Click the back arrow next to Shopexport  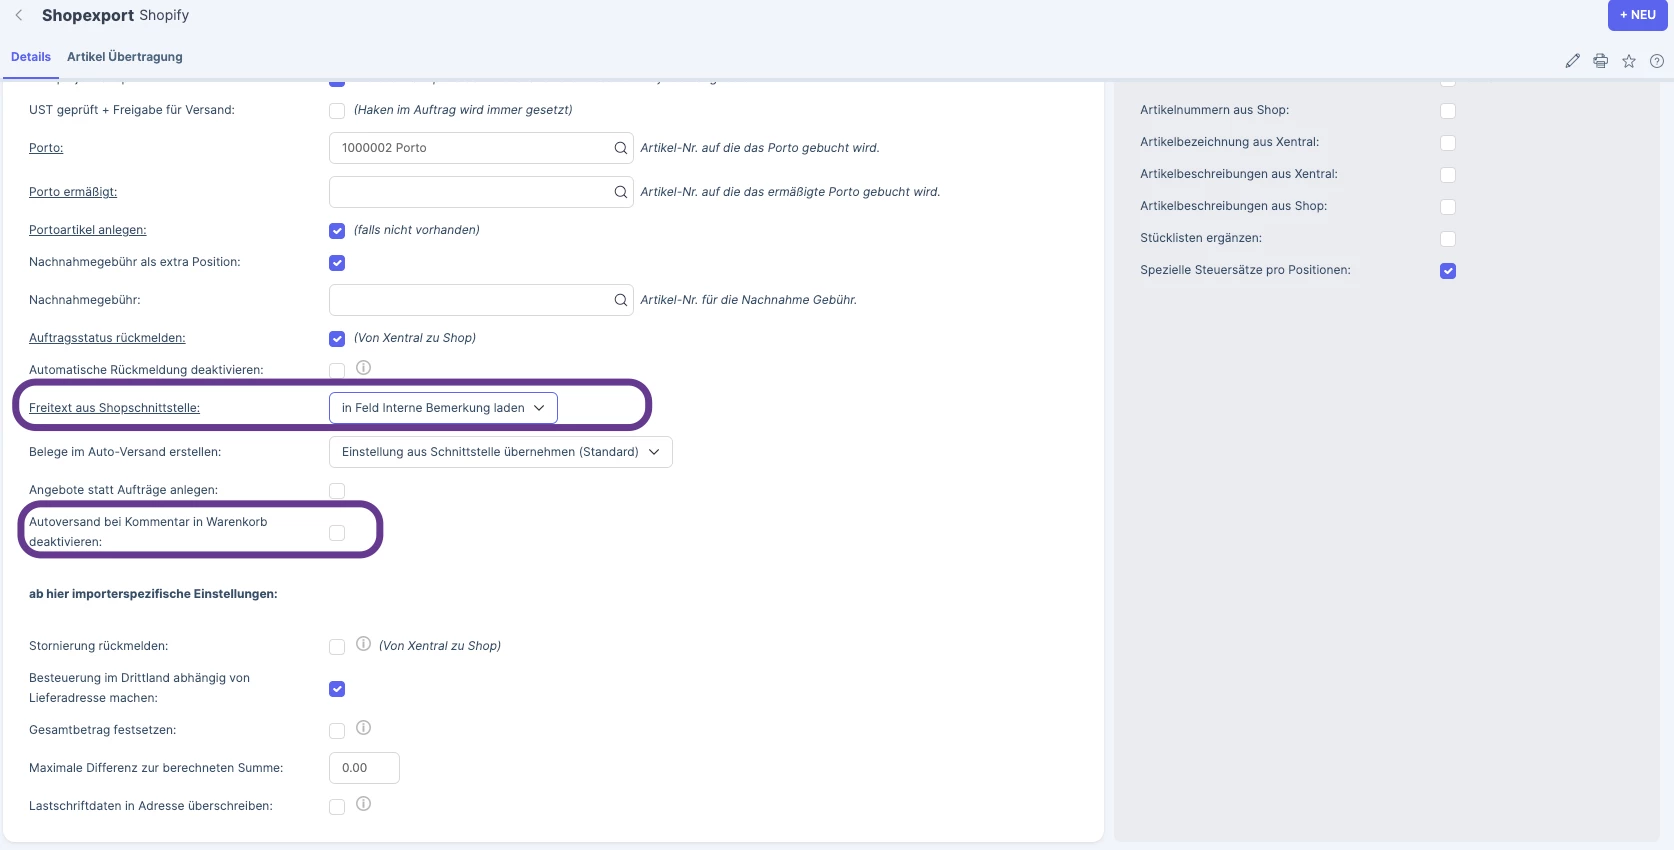click(19, 15)
